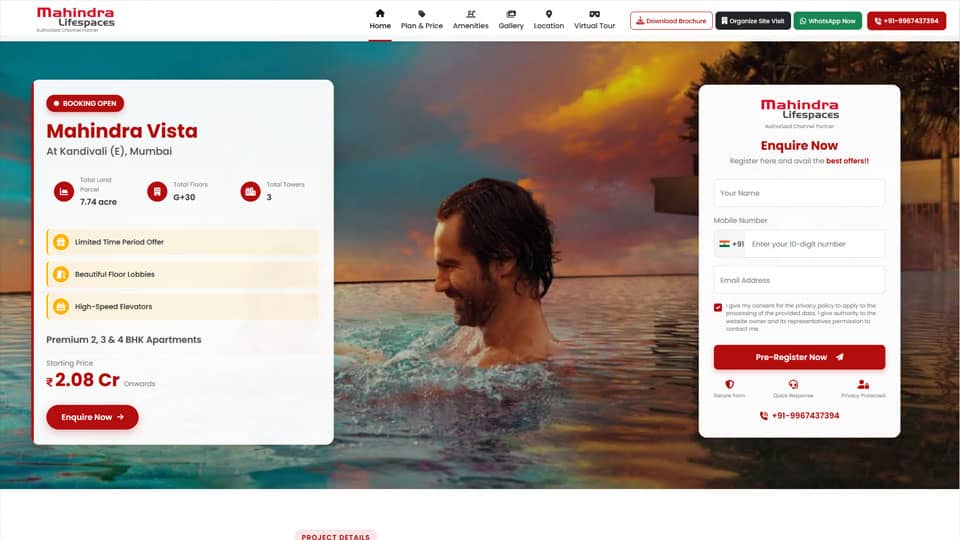Click the Mahindra Lifespaces header logo

pyautogui.click(x=75, y=20)
